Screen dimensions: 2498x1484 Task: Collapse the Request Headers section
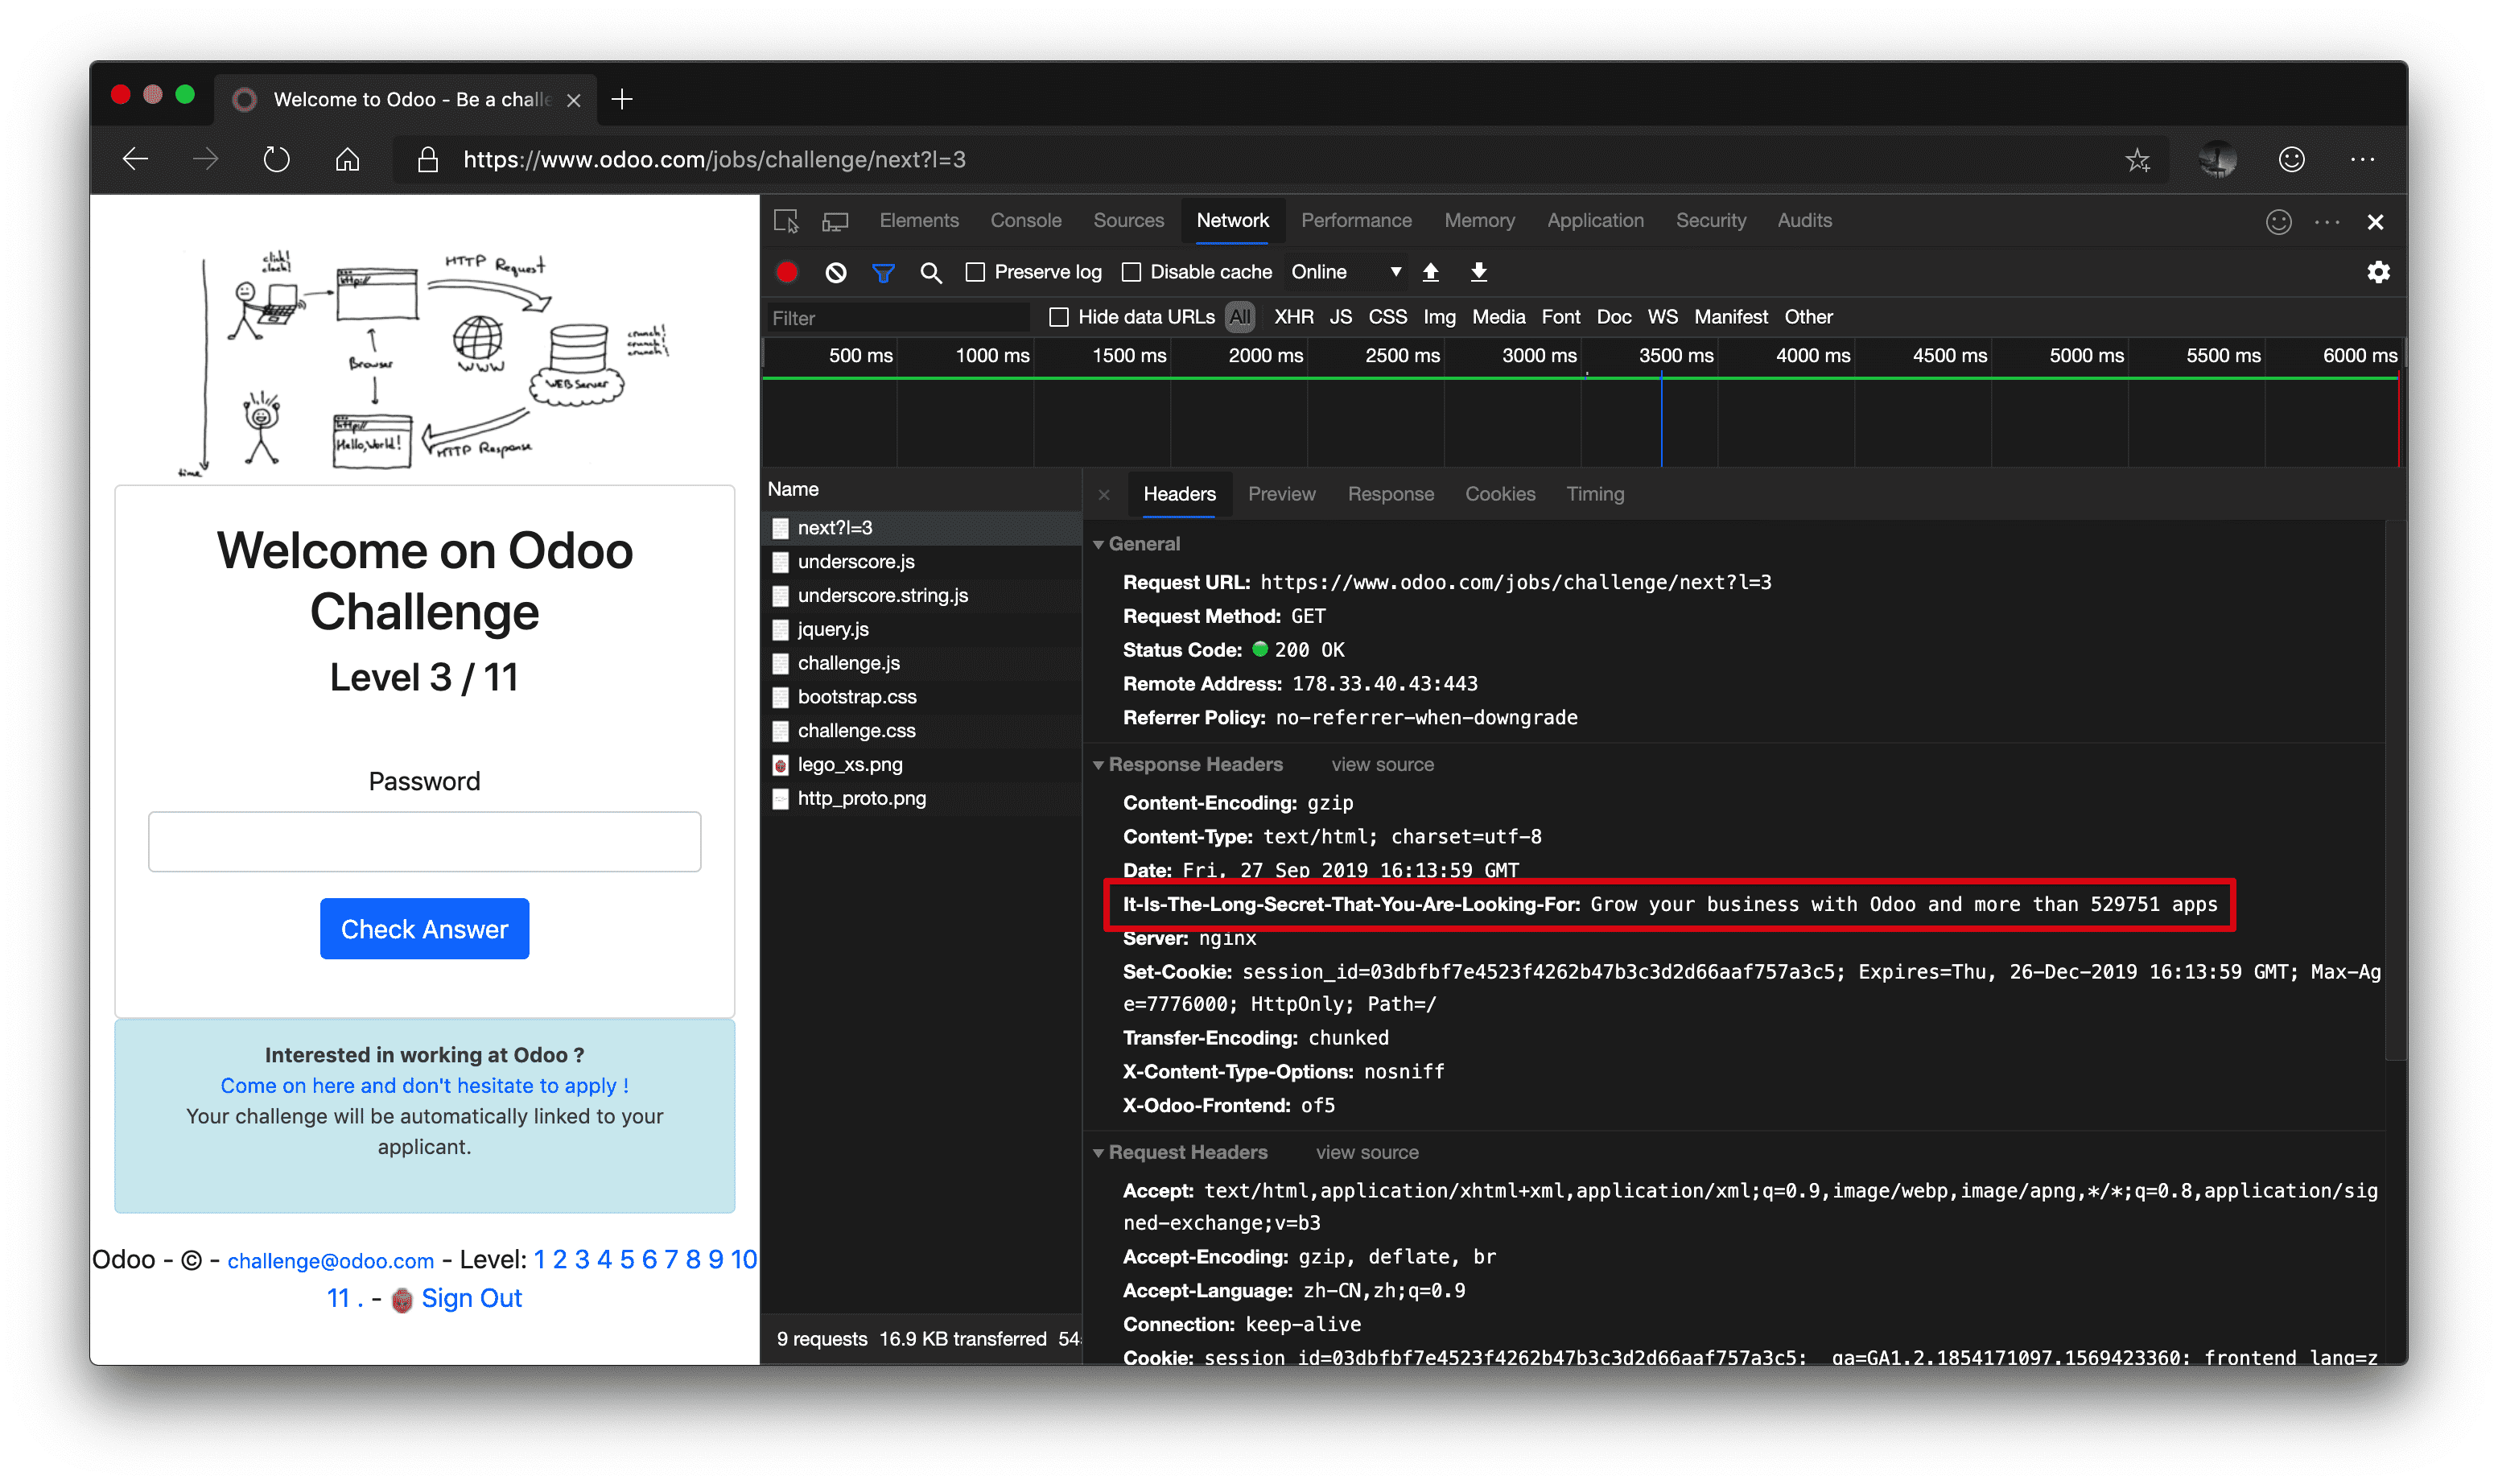[1098, 1153]
